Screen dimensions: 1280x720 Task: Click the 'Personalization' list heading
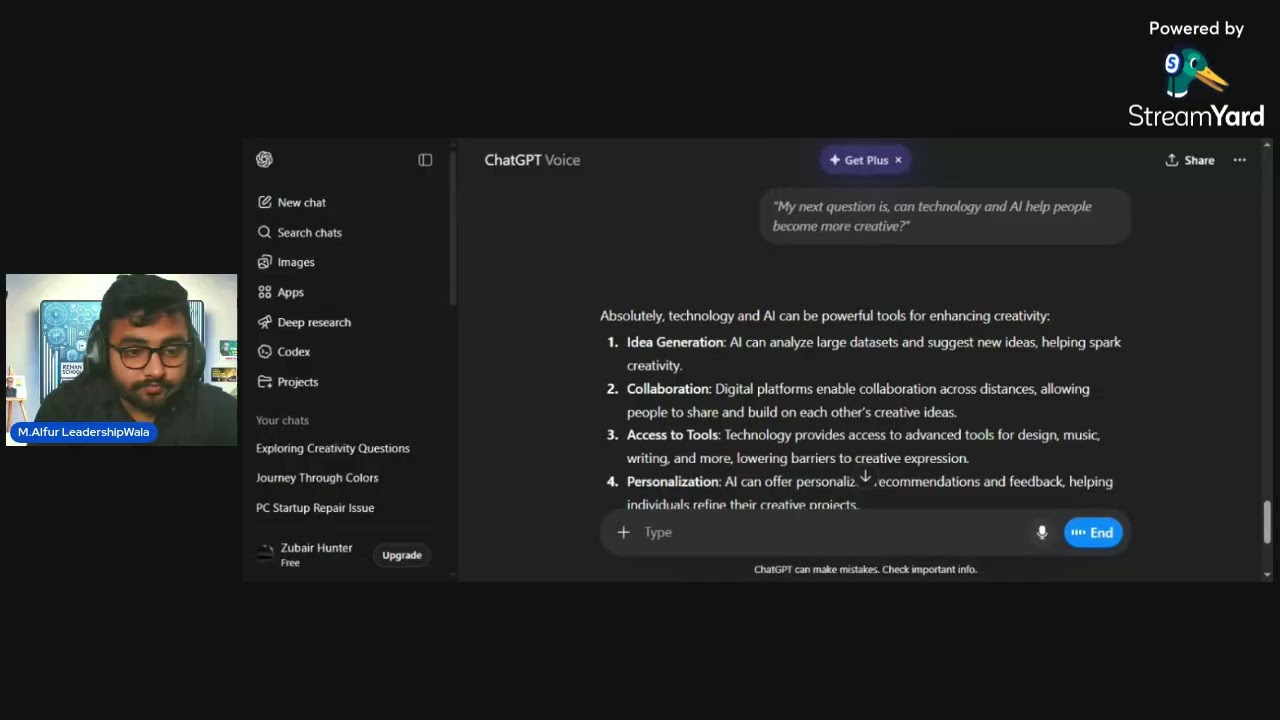(673, 482)
